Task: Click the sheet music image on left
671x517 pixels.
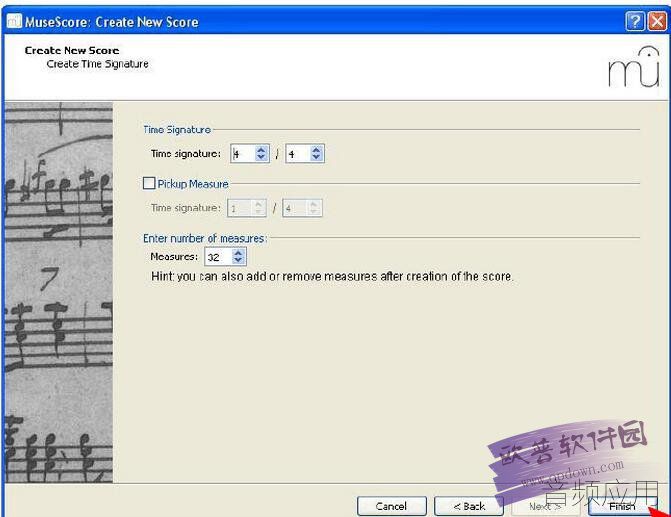Action: click(59, 292)
